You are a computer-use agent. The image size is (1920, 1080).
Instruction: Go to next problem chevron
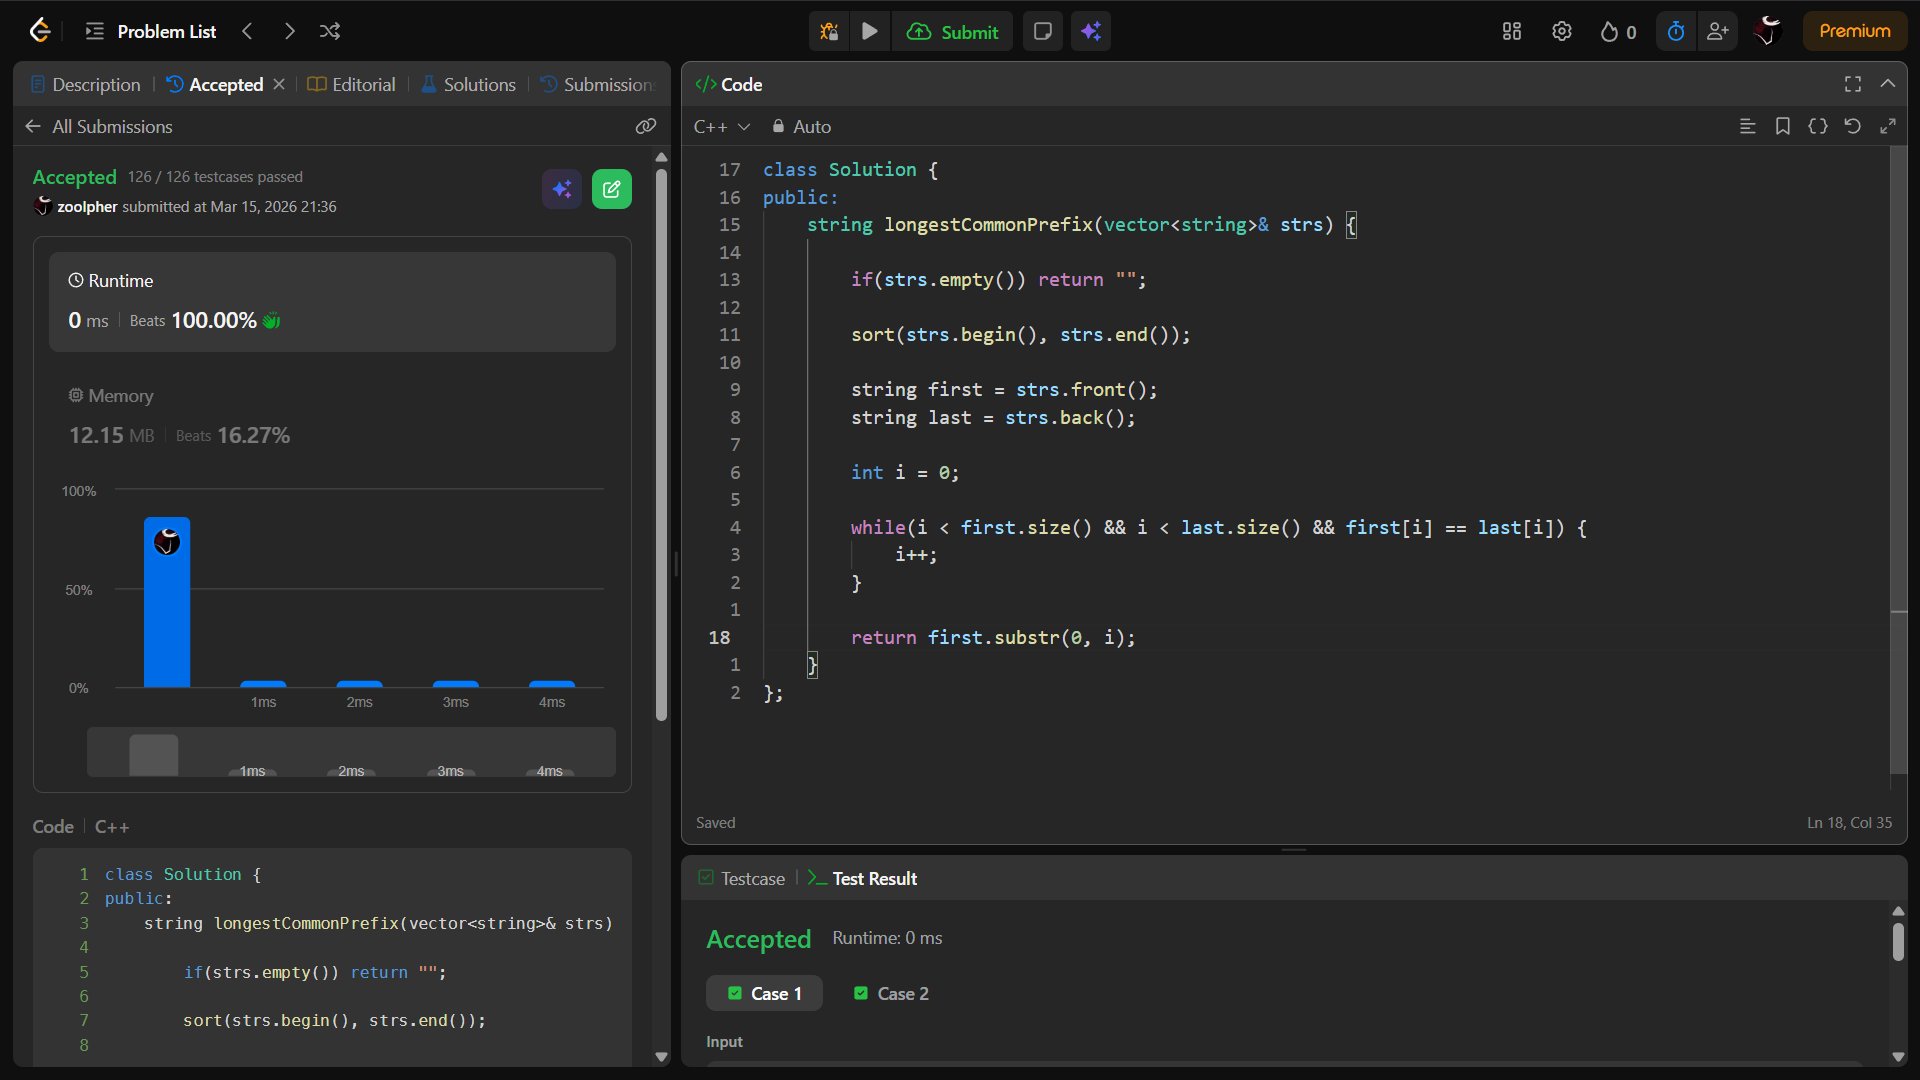click(x=289, y=31)
